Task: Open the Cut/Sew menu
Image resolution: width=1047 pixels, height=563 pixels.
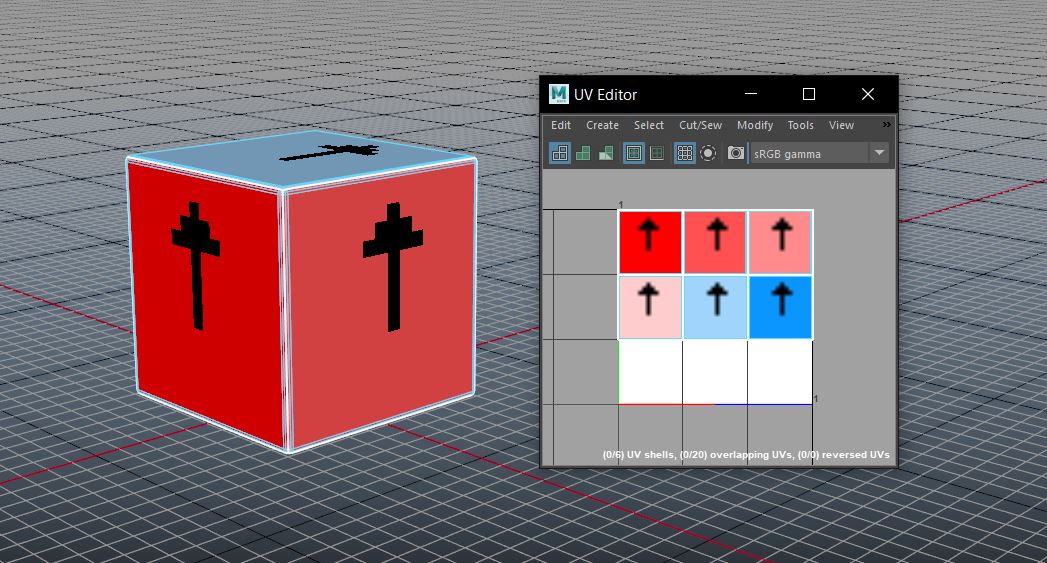Action: (700, 125)
